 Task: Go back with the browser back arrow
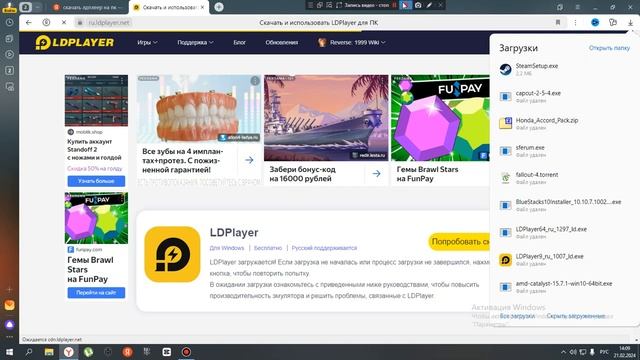(29, 22)
